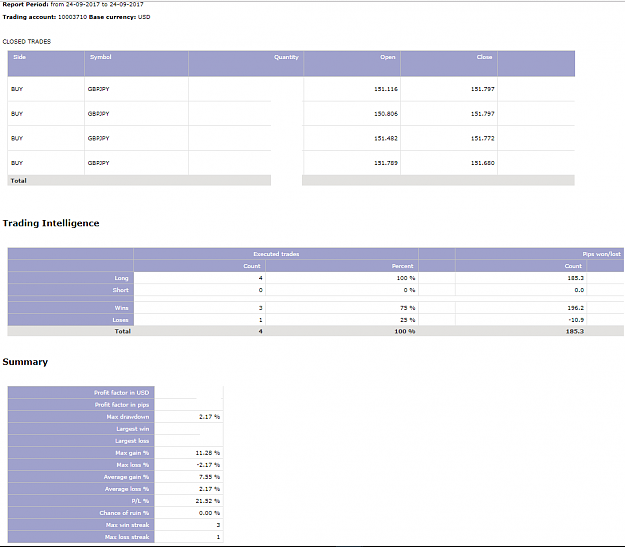This screenshot has height=547, width=625.
Task: Click close price 151.797 in the 150.806 row
Action: point(483,114)
